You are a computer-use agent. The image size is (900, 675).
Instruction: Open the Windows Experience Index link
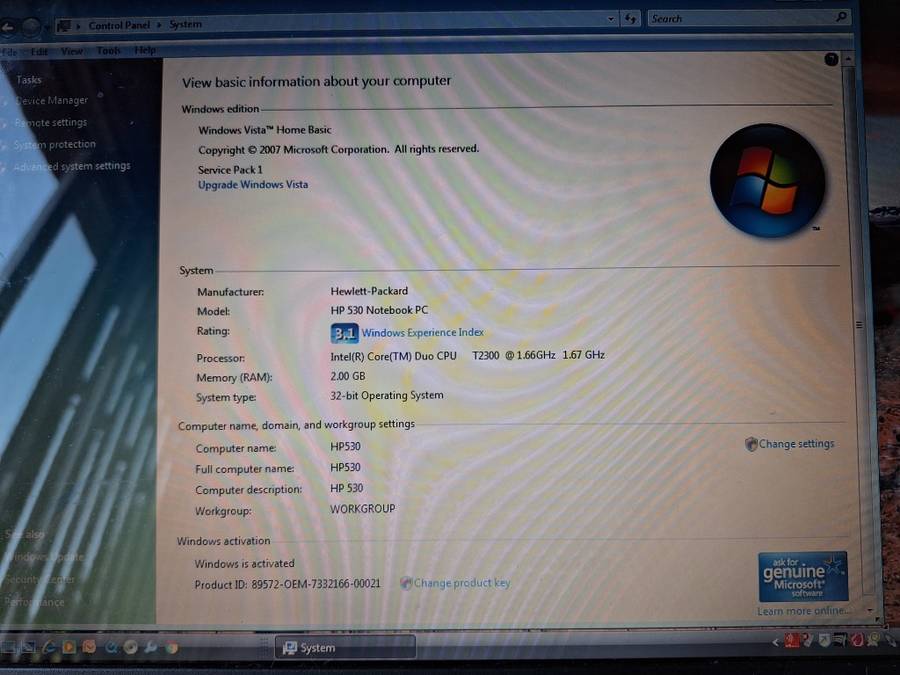(x=422, y=333)
